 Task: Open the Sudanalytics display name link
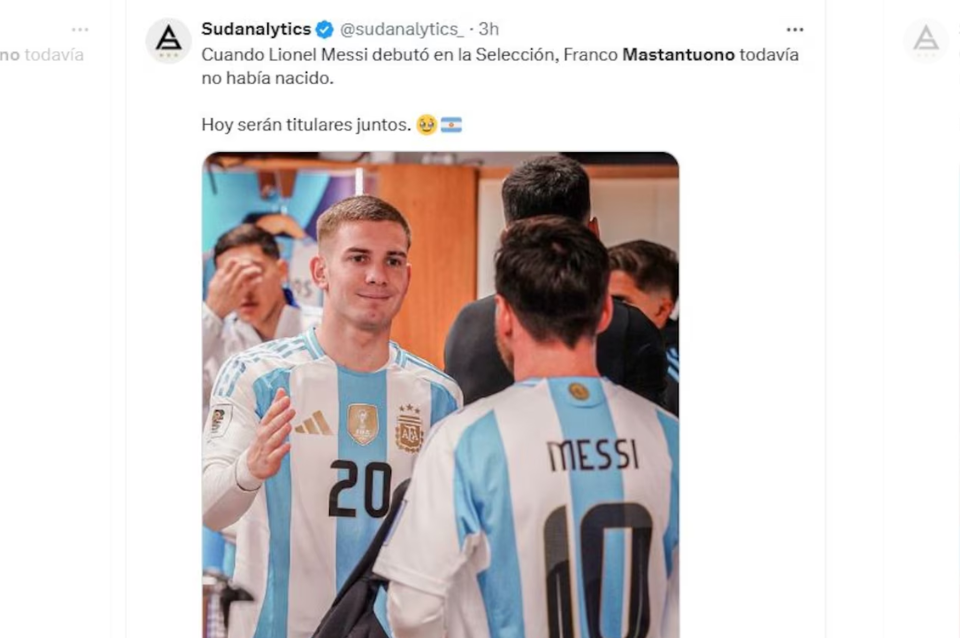click(256, 29)
